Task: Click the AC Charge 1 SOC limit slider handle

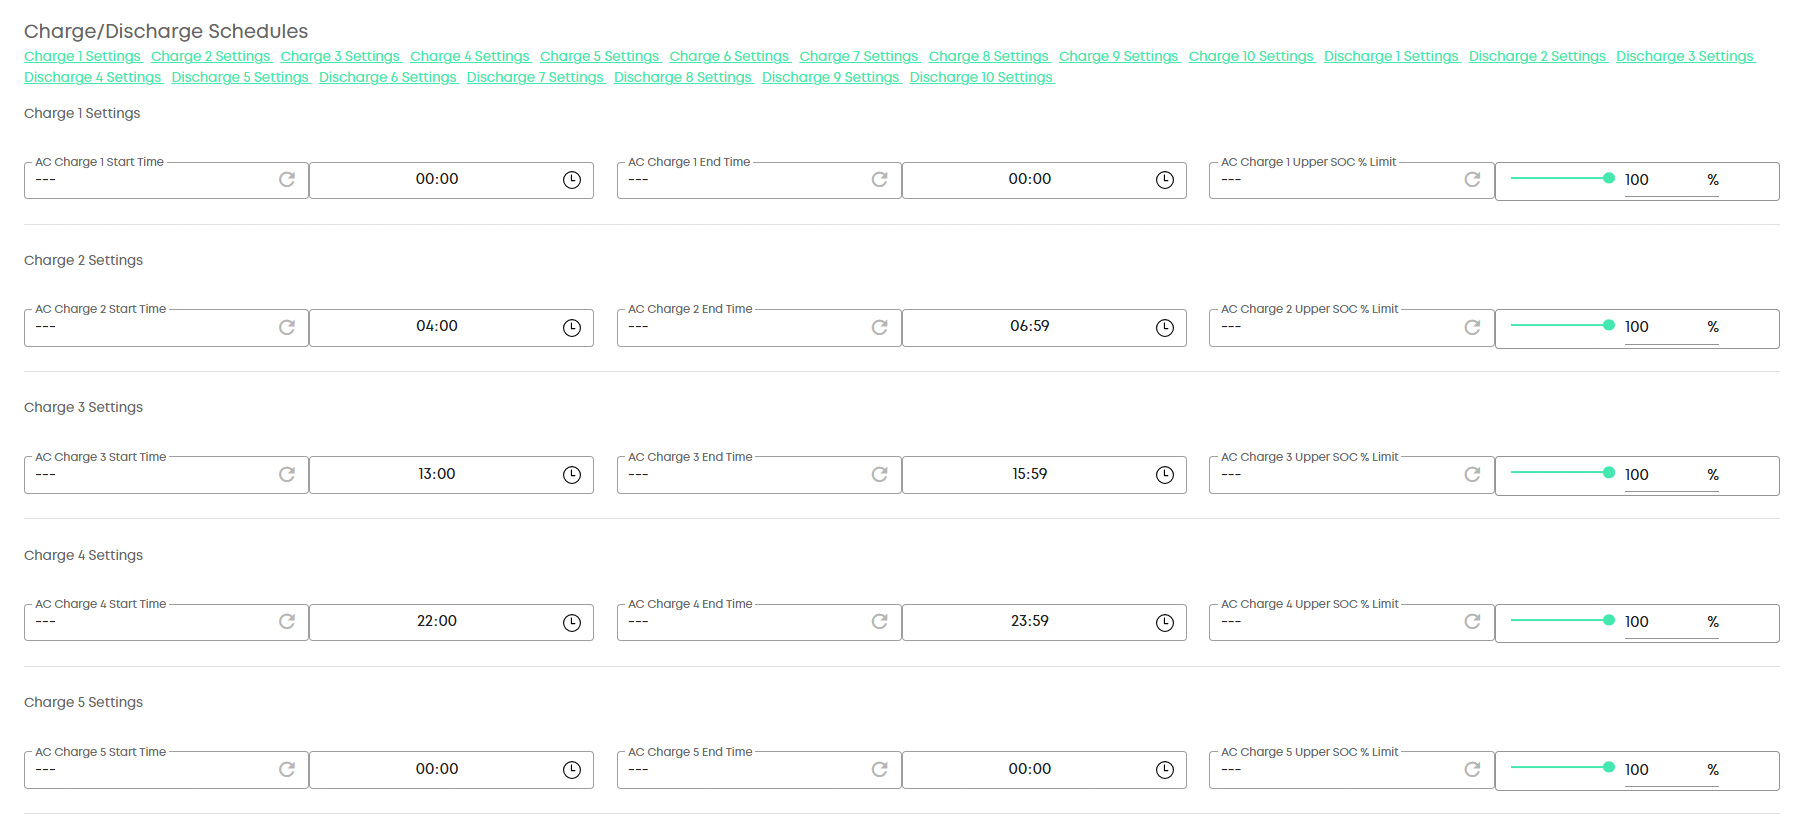Action: pos(1609,178)
